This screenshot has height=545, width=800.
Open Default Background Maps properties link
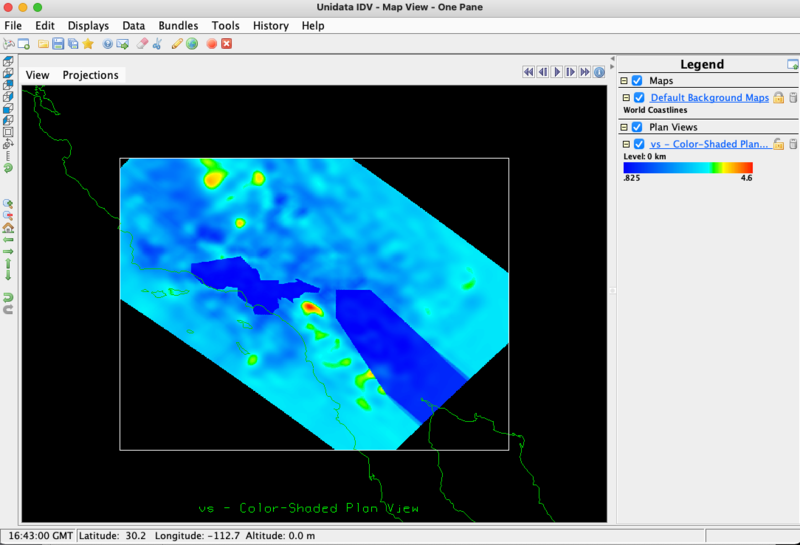709,97
